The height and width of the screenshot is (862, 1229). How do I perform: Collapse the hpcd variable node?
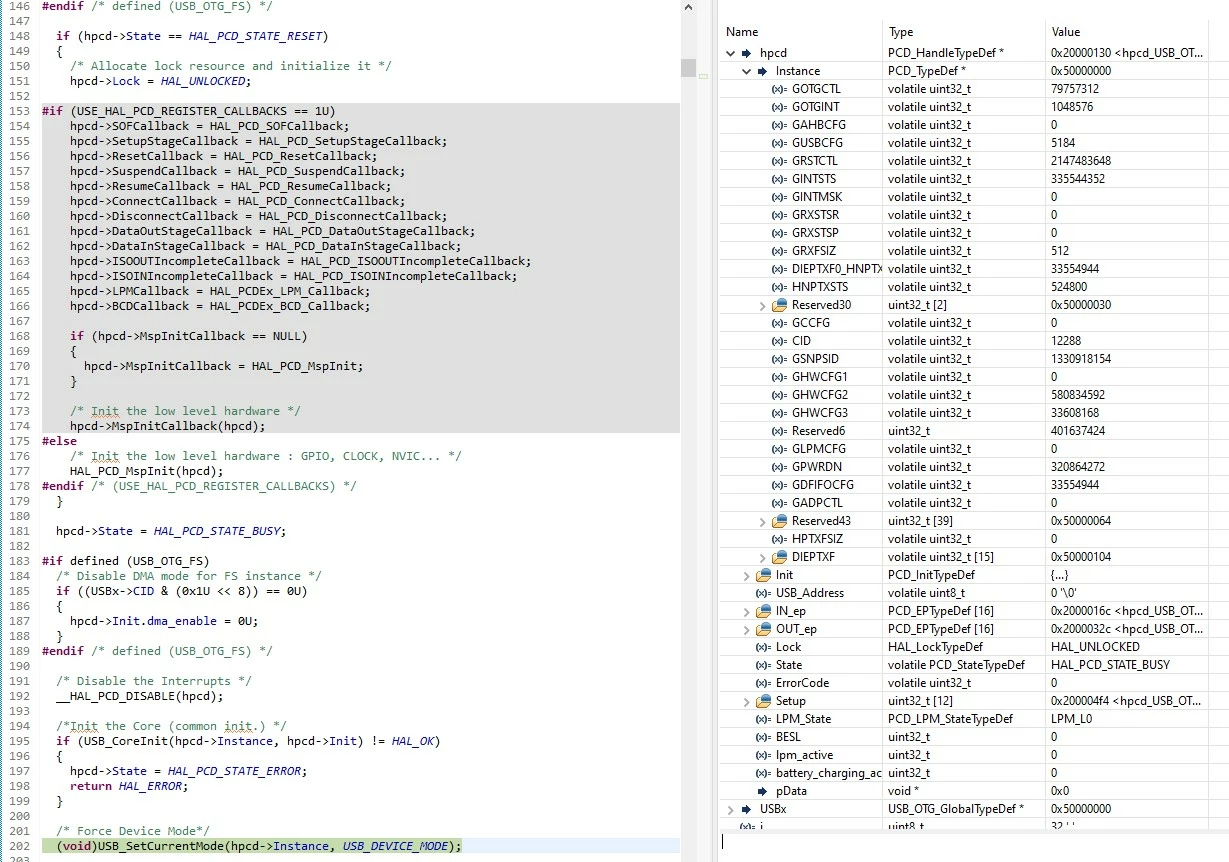(x=731, y=53)
